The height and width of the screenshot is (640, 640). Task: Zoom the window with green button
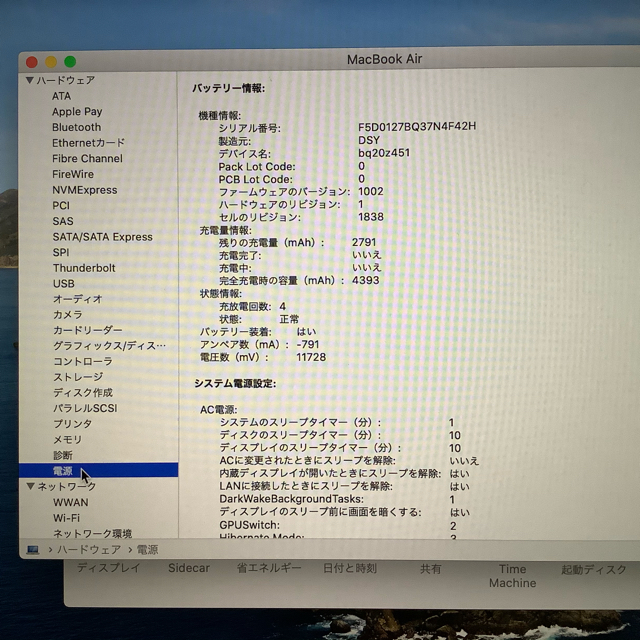tap(70, 62)
